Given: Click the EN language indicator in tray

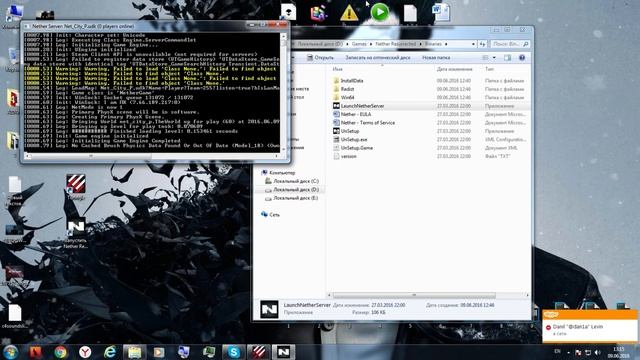Looking at the screenshot, I should 558,351.
